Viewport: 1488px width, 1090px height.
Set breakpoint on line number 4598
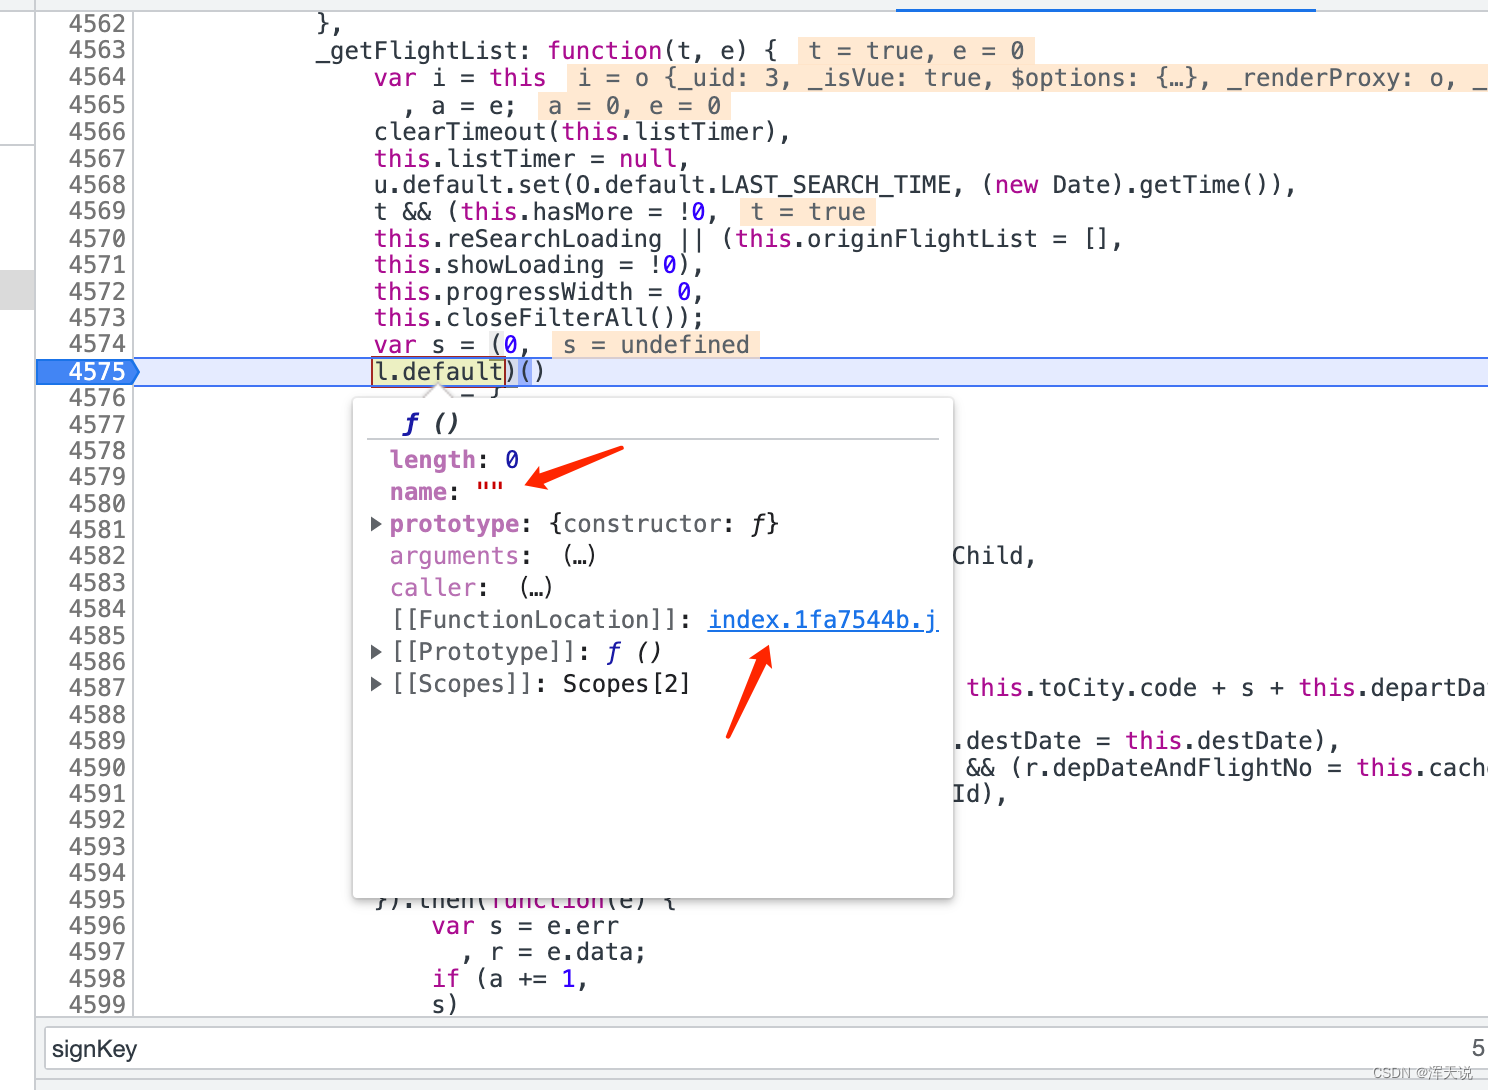97,979
